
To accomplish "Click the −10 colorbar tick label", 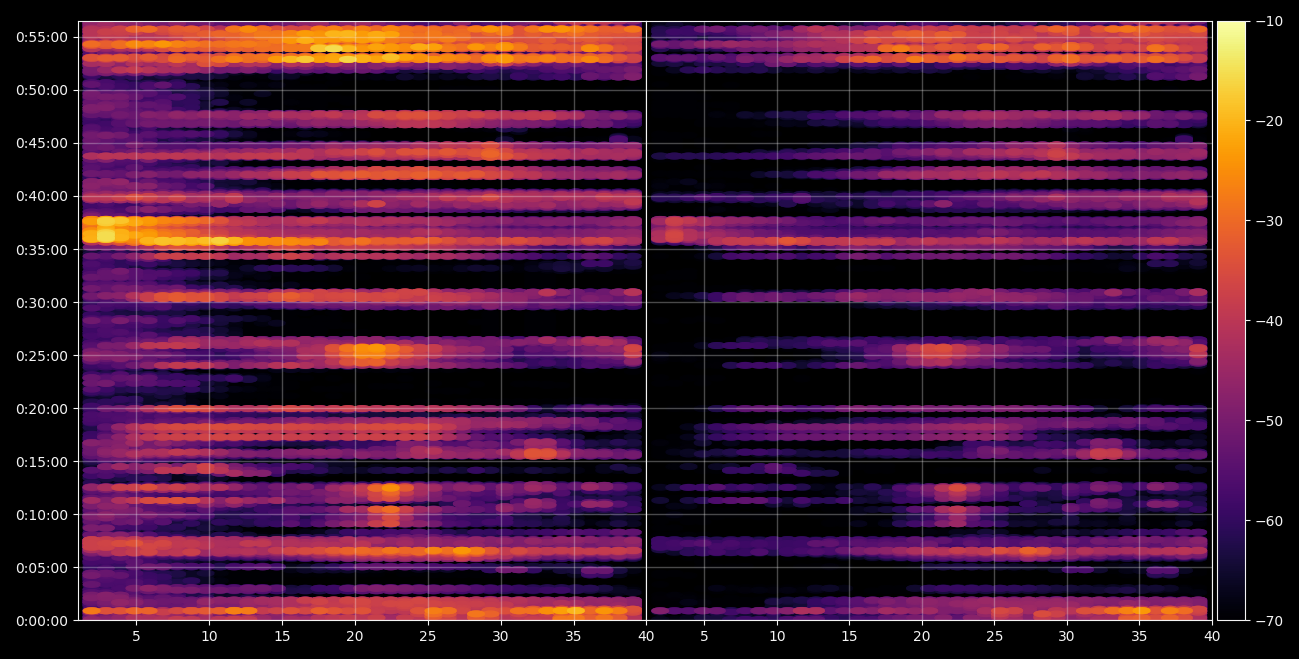I will 1270,21.
